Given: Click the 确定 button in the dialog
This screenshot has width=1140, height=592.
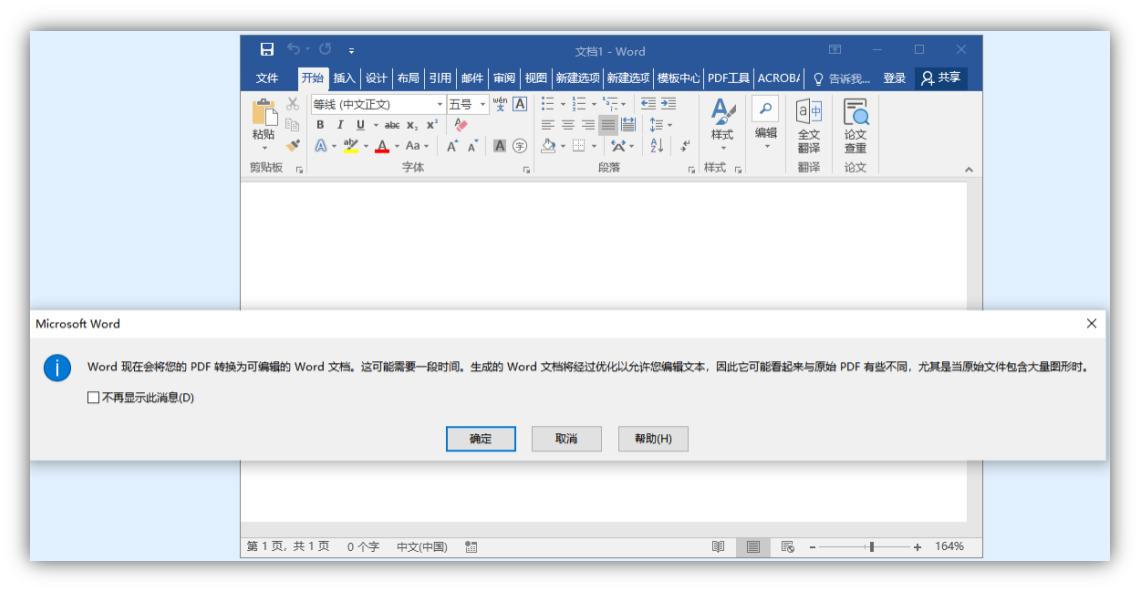Looking at the screenshot, I should click(x=481, y=439).
